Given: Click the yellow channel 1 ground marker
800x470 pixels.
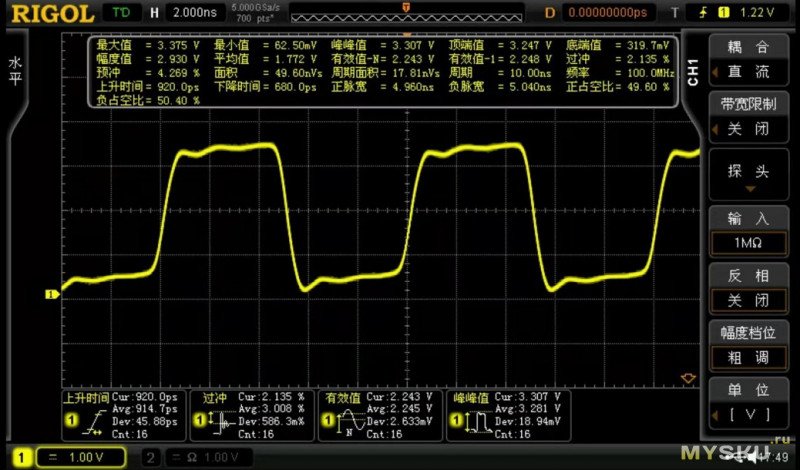Looking at the screenshot, I should [49, 294].
